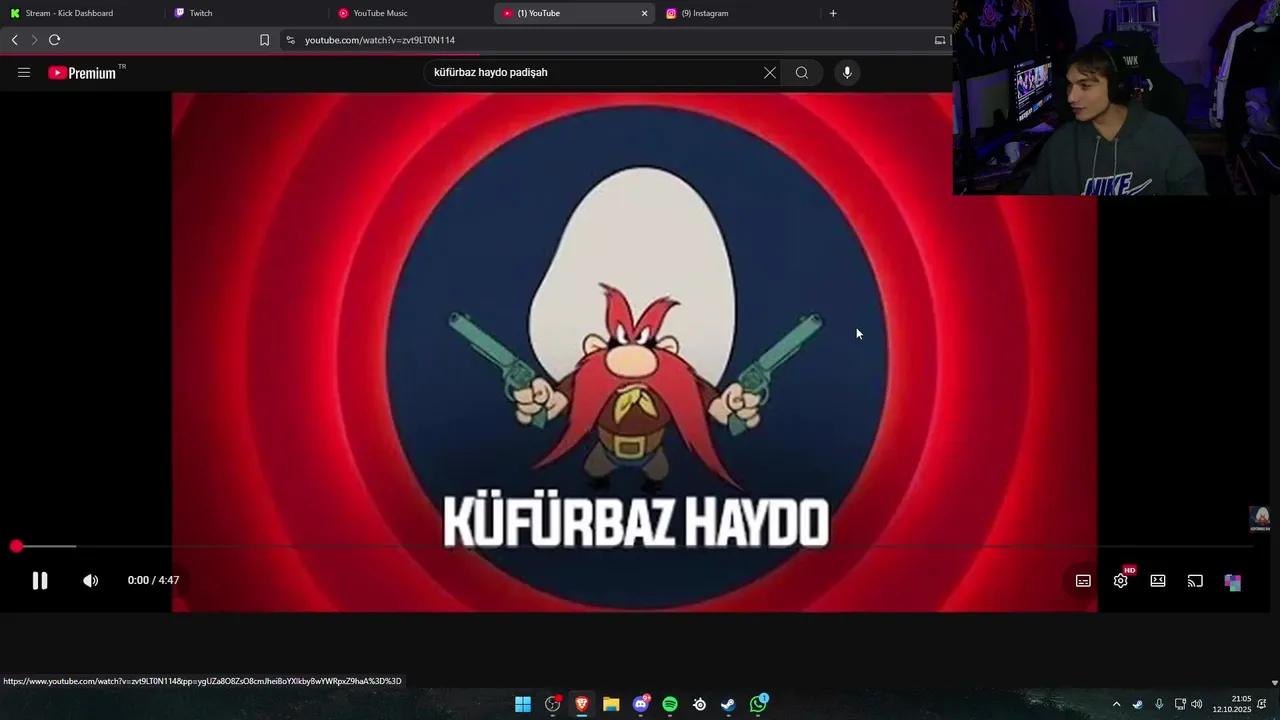Open a new browser tab

tap(833, 13)
